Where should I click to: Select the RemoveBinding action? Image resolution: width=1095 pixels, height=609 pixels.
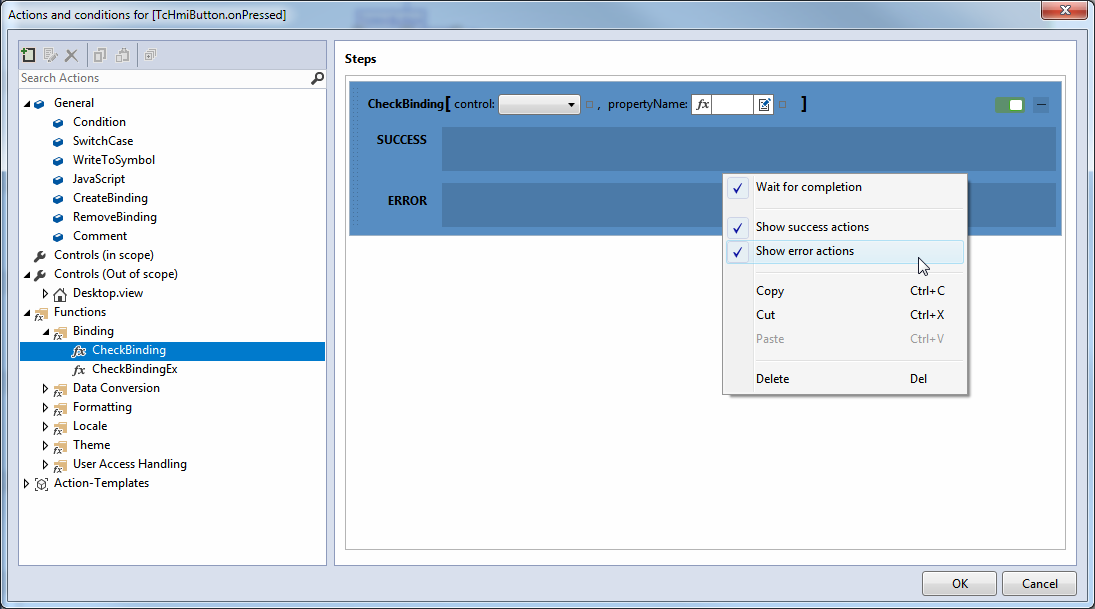(x=115, y=217)
